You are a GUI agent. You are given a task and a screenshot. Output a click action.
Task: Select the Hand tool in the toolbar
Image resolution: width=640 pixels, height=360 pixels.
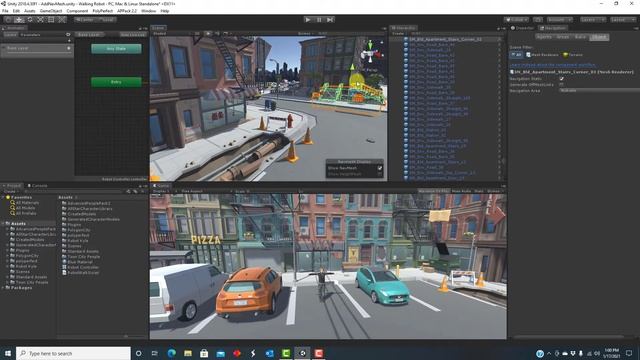8,20
